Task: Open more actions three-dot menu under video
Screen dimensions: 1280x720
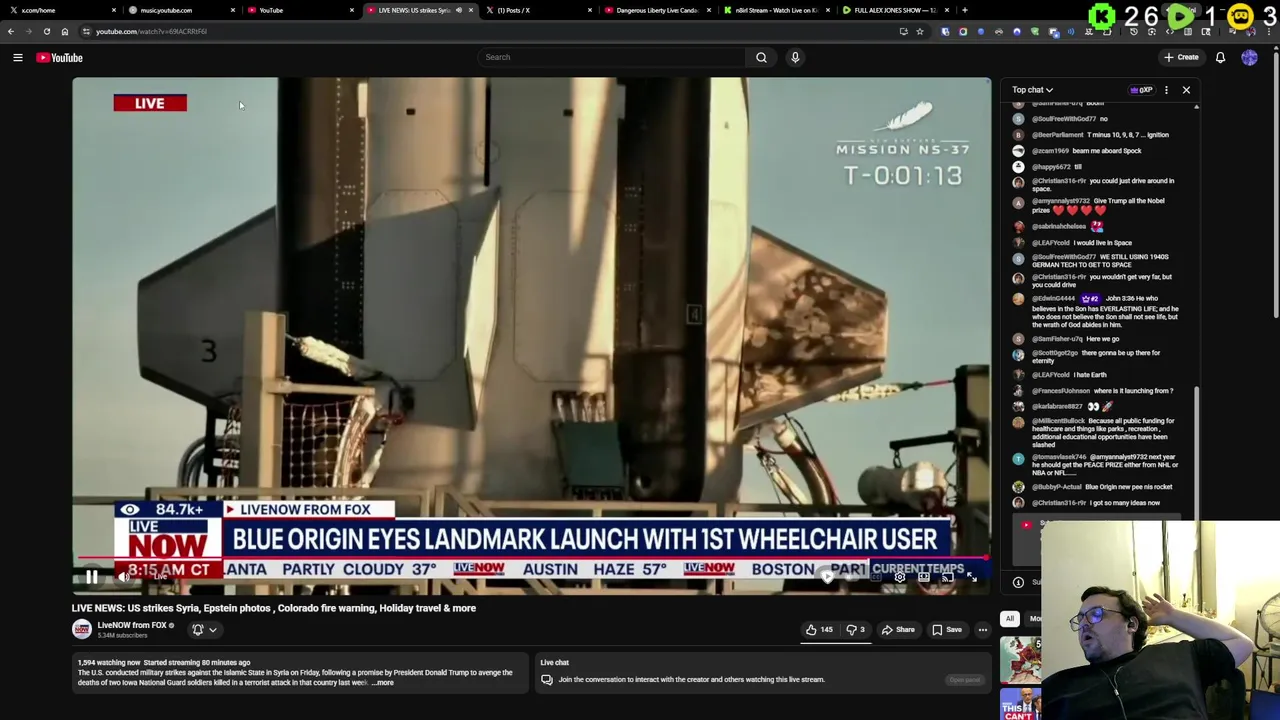Action: coord(983,630)
